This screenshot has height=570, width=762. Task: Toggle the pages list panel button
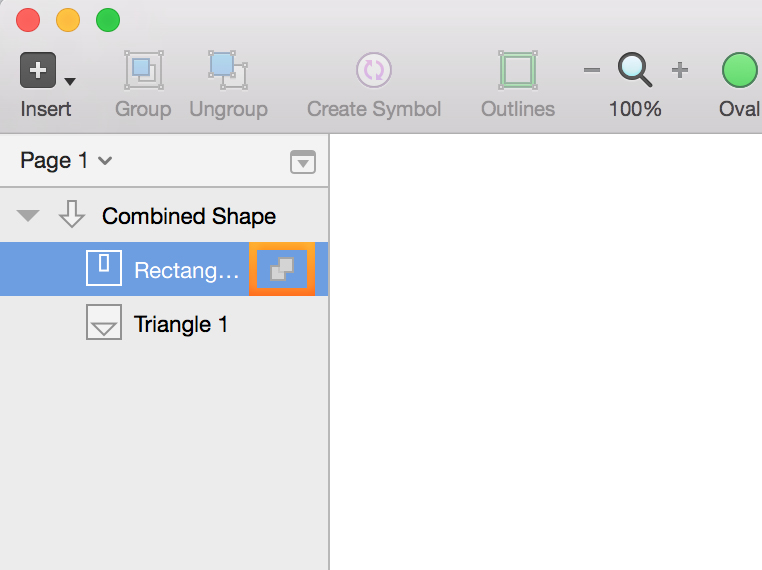303,162
